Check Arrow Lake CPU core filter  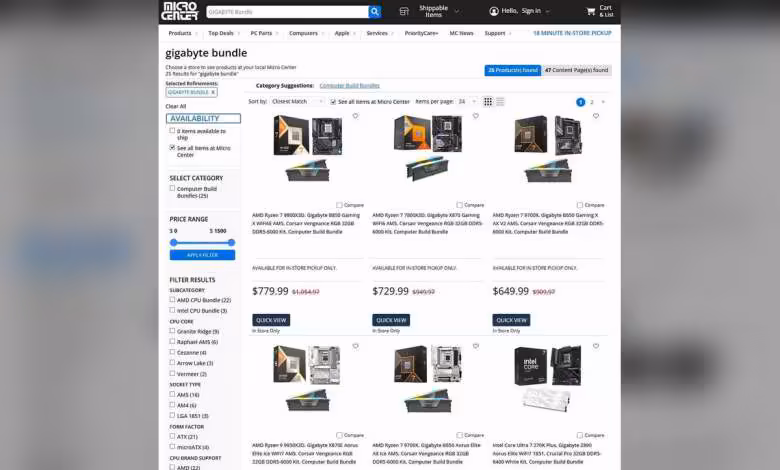[172, 363]
